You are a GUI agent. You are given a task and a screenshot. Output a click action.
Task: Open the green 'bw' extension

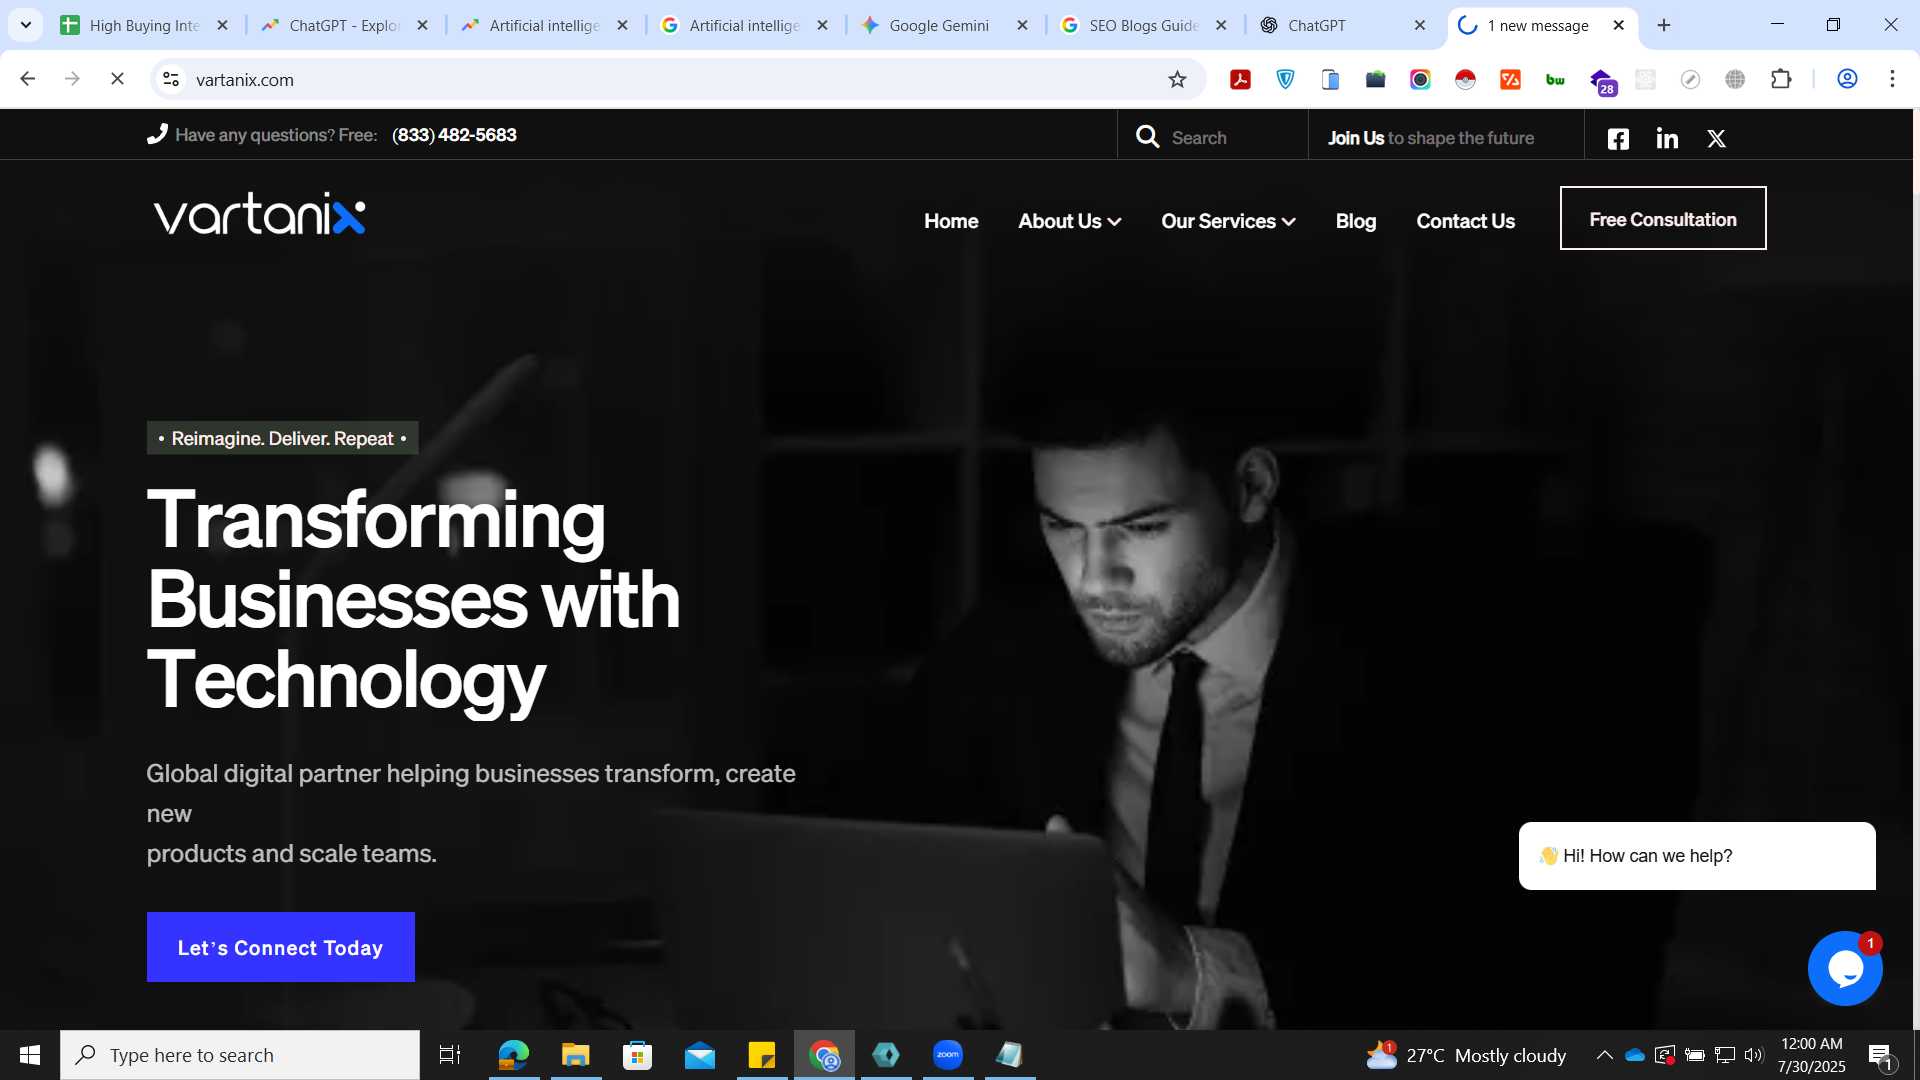point(1555,79)
